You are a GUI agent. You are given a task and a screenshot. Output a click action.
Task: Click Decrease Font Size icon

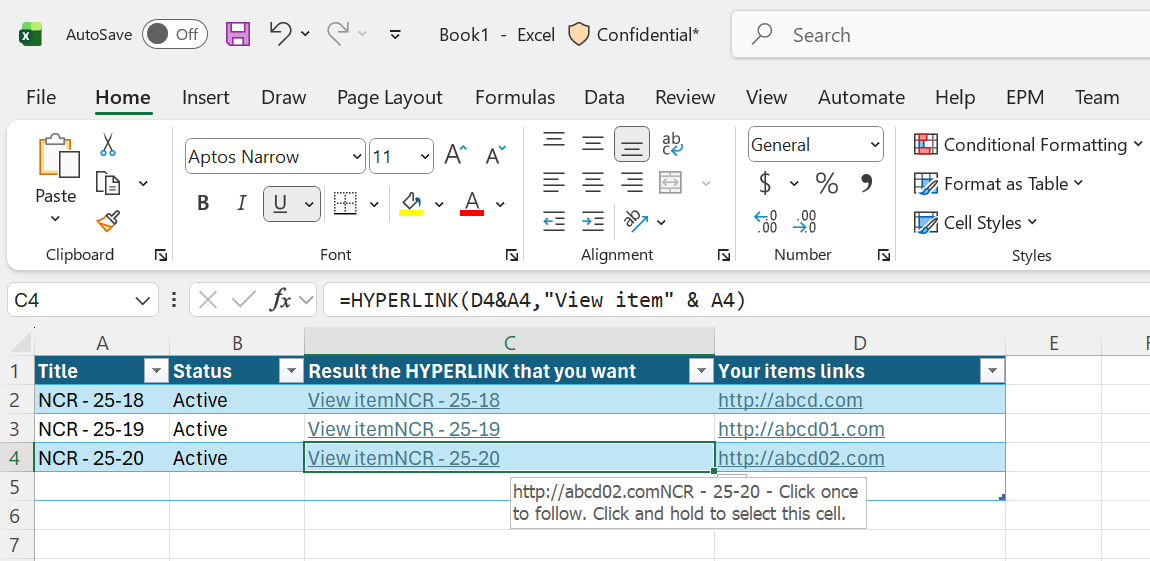496,155
